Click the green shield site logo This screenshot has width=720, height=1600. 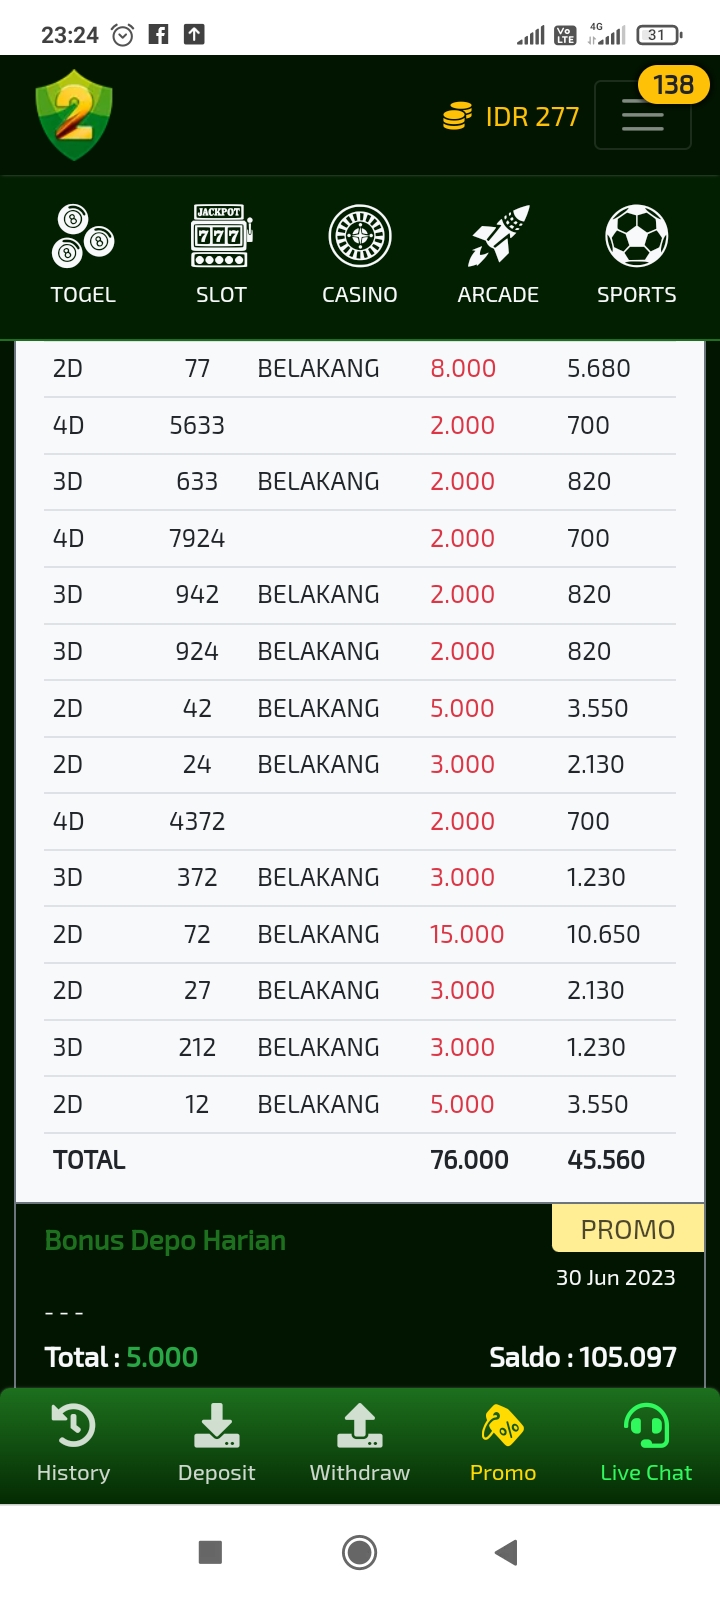(74, 115)
